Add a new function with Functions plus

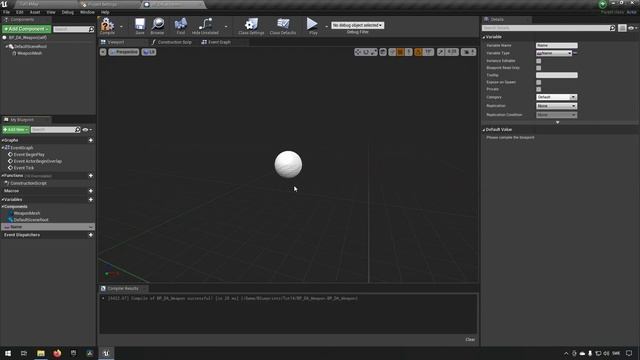pyautogui.click(x=91, y=176)
